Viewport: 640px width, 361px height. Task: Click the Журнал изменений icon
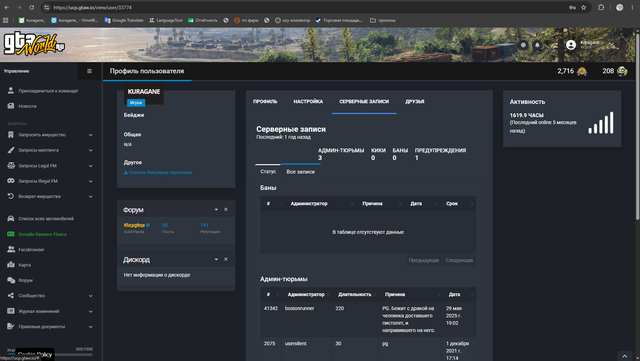[11, 311]
